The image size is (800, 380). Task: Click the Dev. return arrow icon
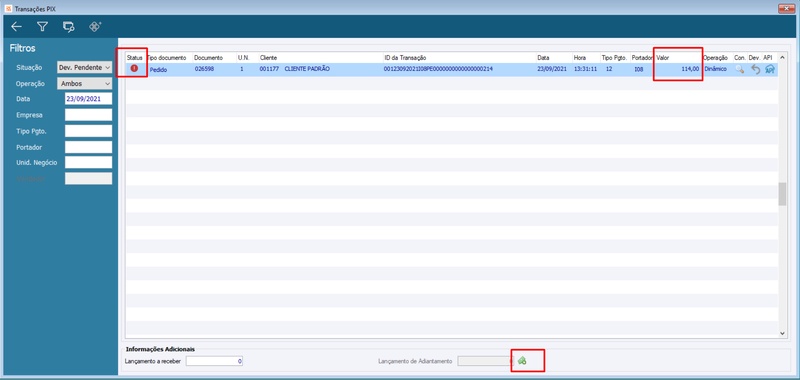(x=756, y=70)
